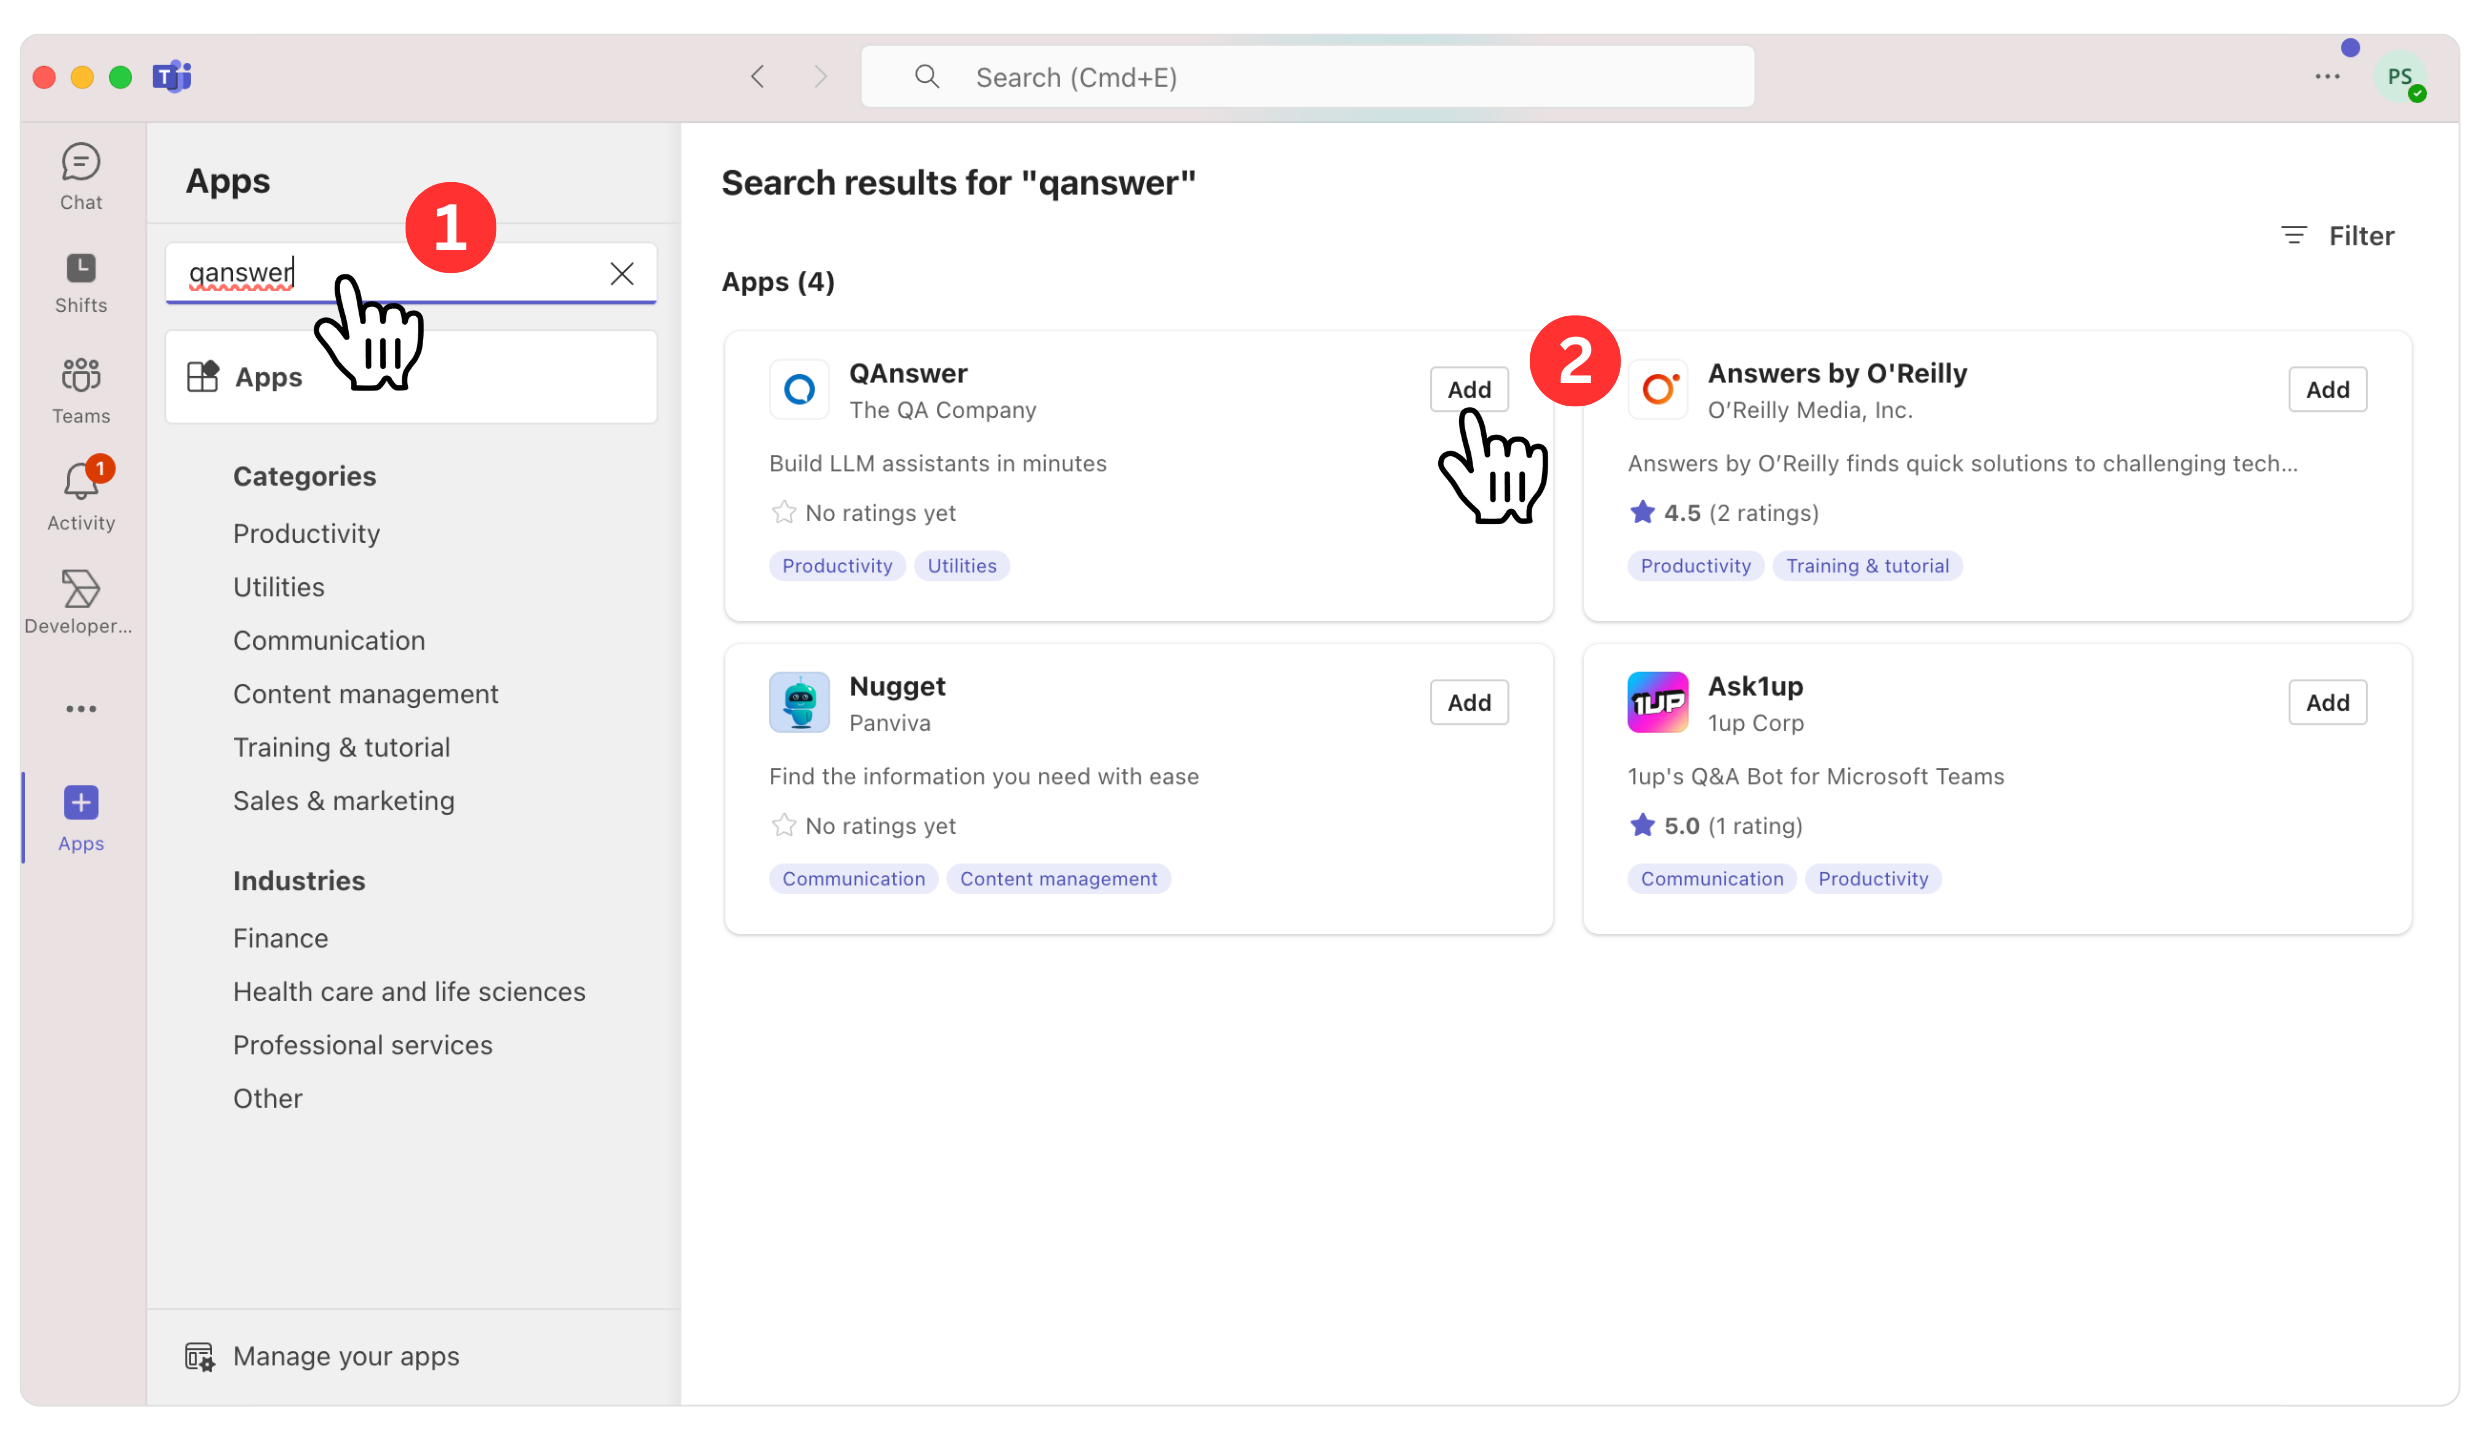
Task: Select the Productivity category
Action: coord(306,534)
